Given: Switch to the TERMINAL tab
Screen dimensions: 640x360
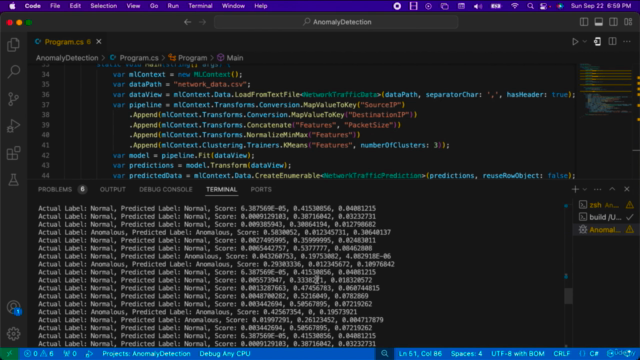Looking at the screenshot, I should point(221,189).
